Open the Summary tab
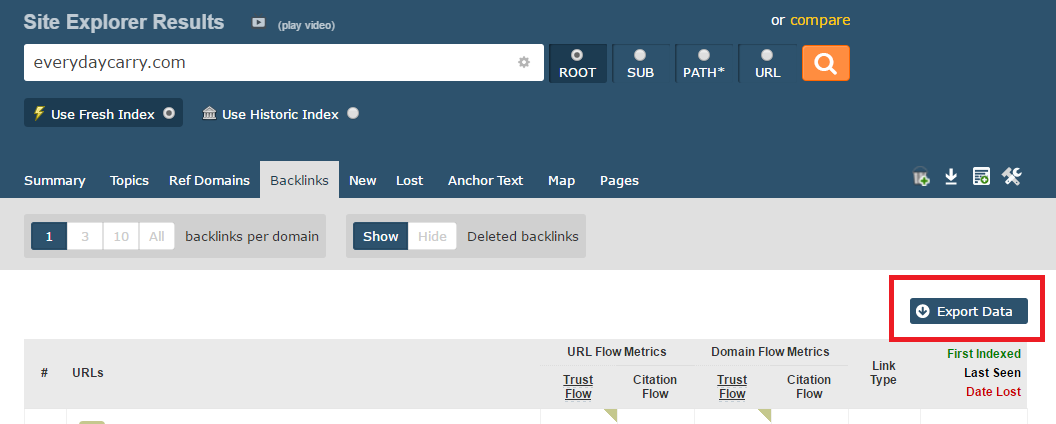This screenshot has height=424, width=1056. [55, 180]
